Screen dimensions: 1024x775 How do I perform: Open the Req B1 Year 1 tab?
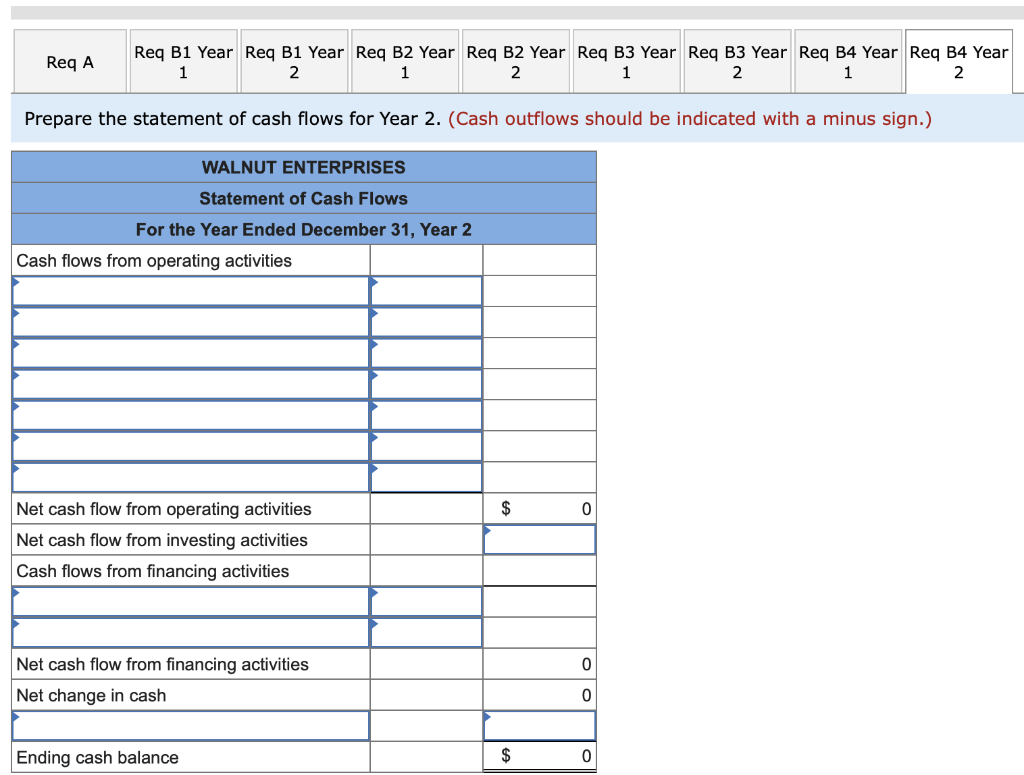183,61
